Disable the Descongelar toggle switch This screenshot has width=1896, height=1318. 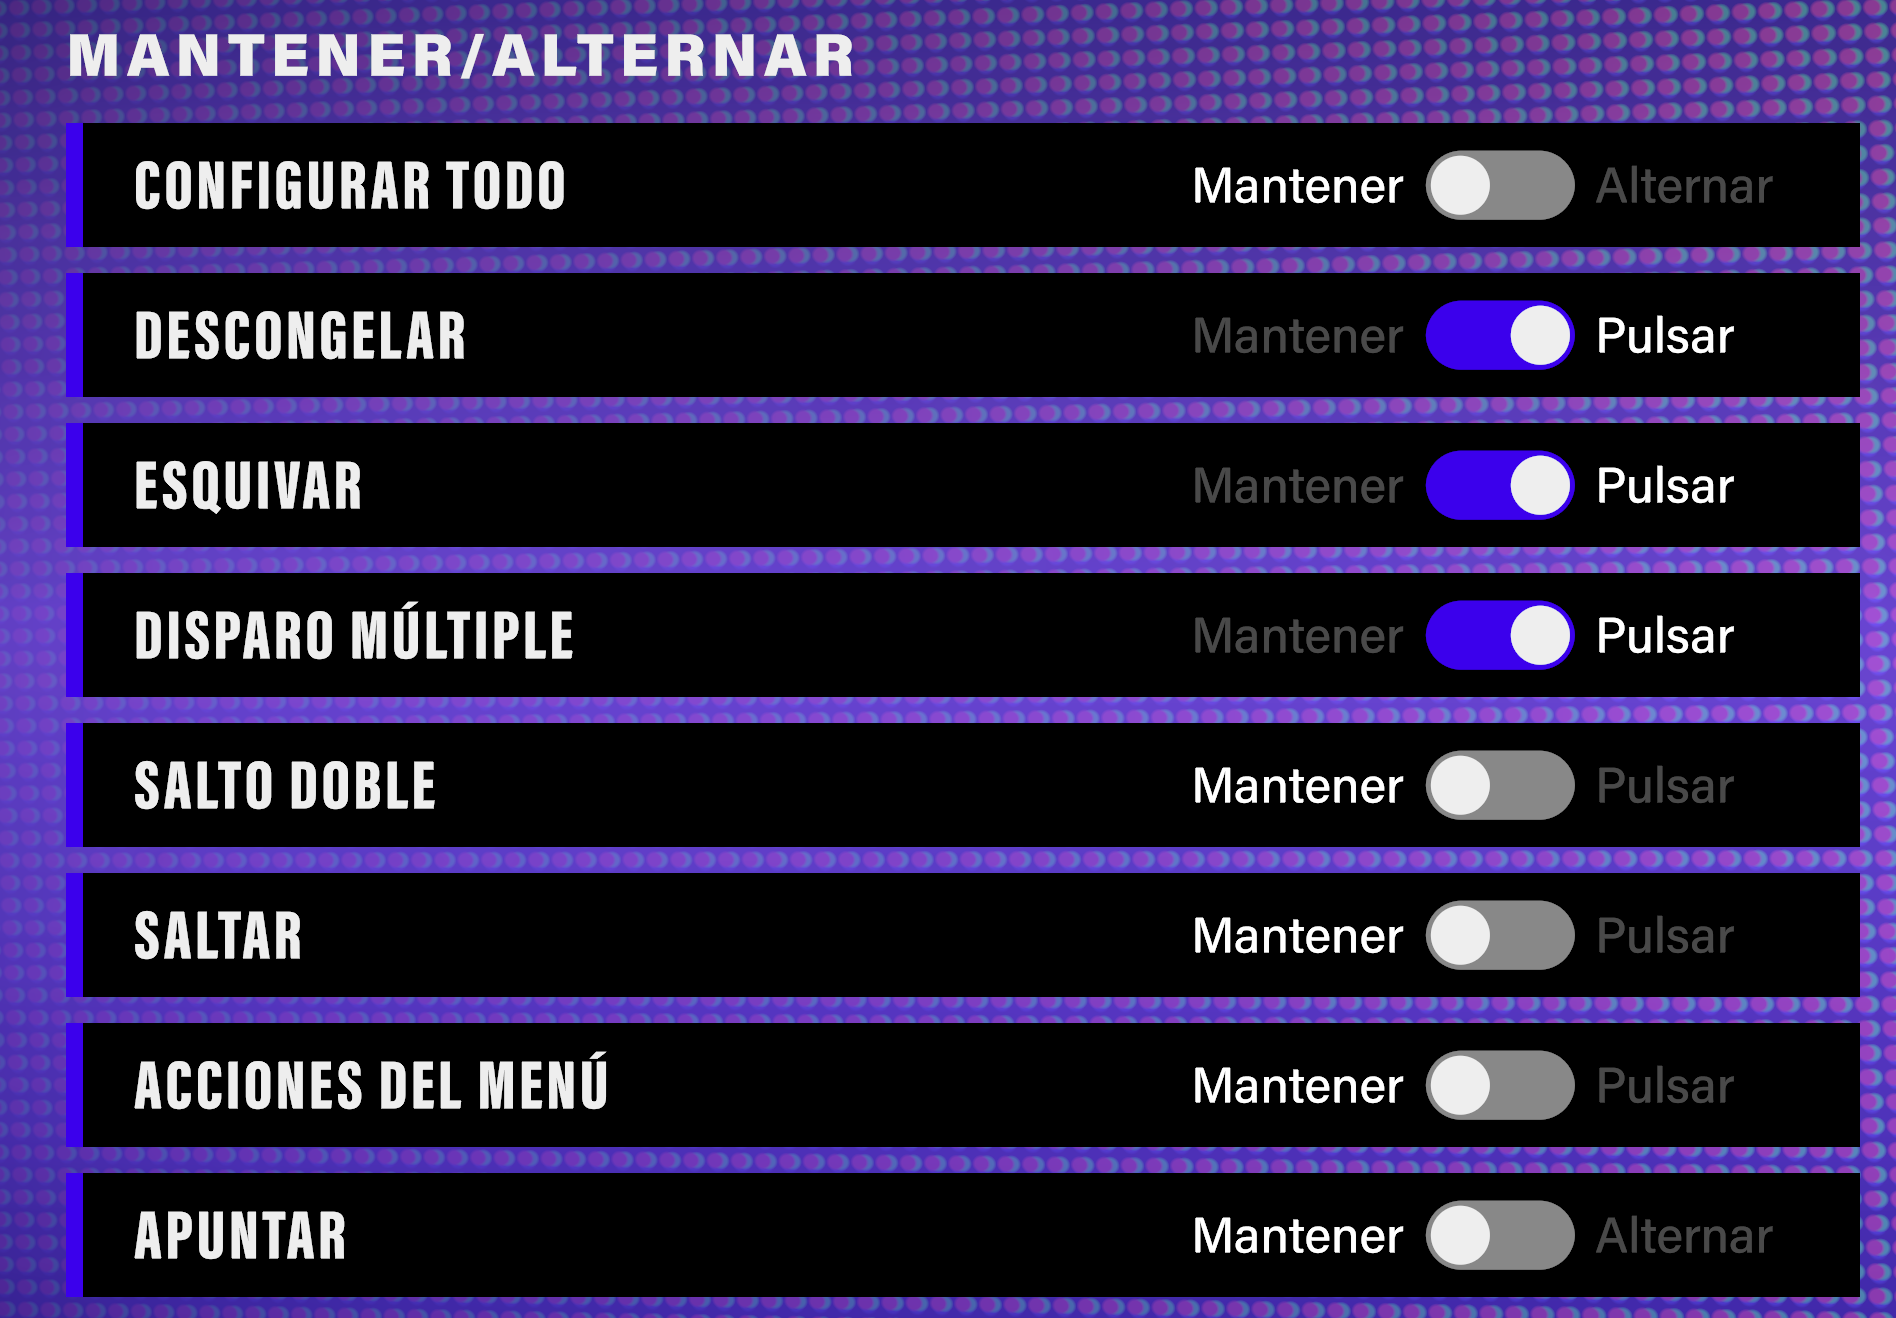pos(1499,336)
